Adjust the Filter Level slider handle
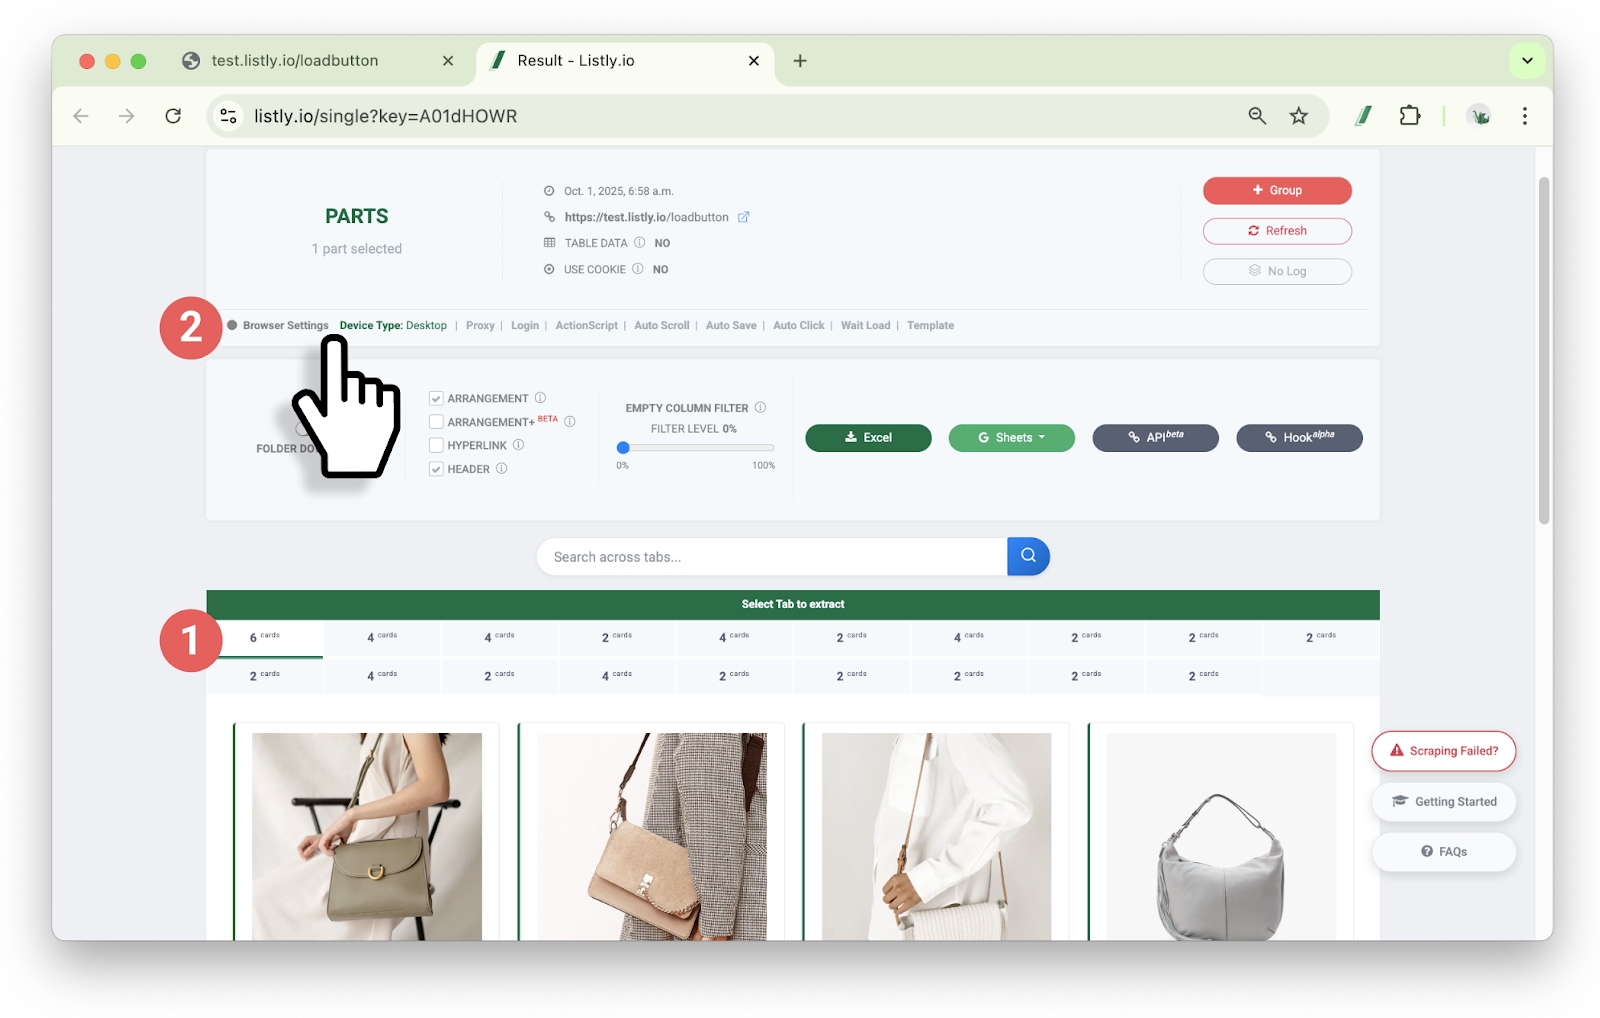This screenshot has height=1018, width=1600. [623, 448]
